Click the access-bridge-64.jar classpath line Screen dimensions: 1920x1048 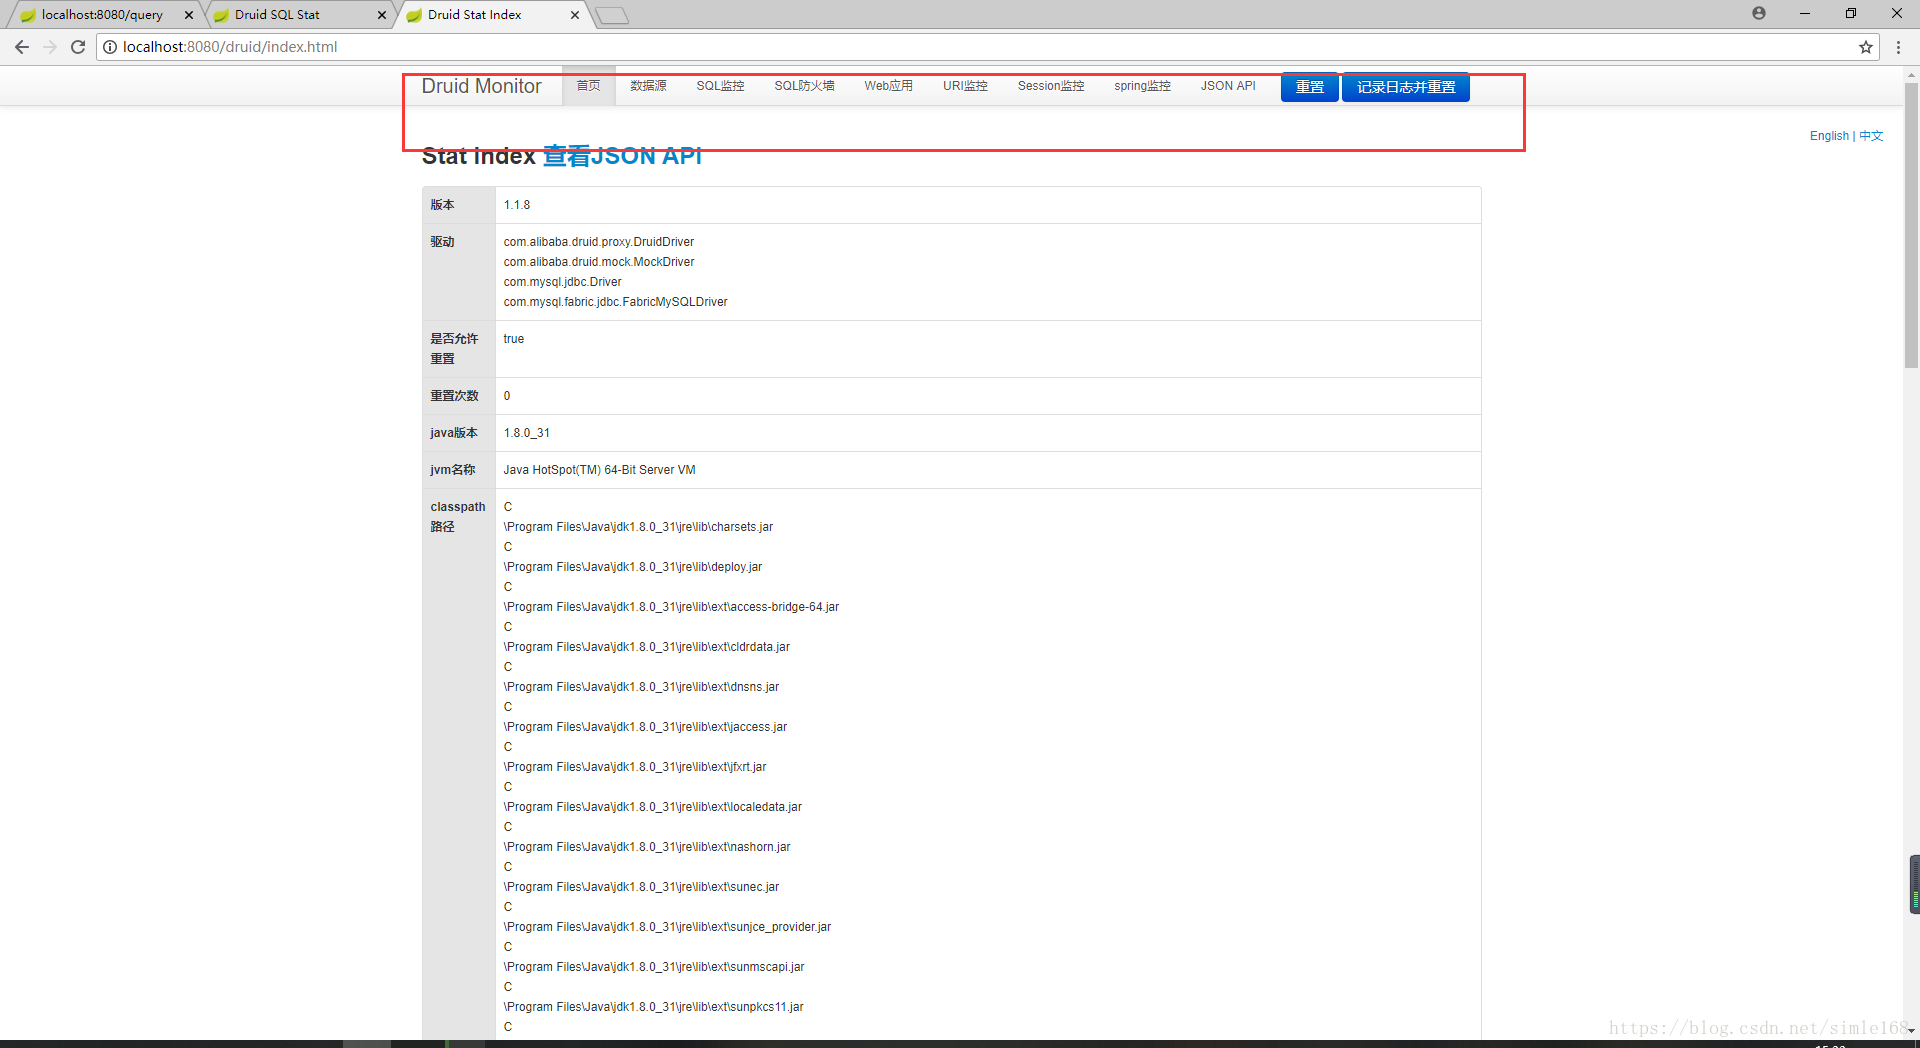click(671, 607)
